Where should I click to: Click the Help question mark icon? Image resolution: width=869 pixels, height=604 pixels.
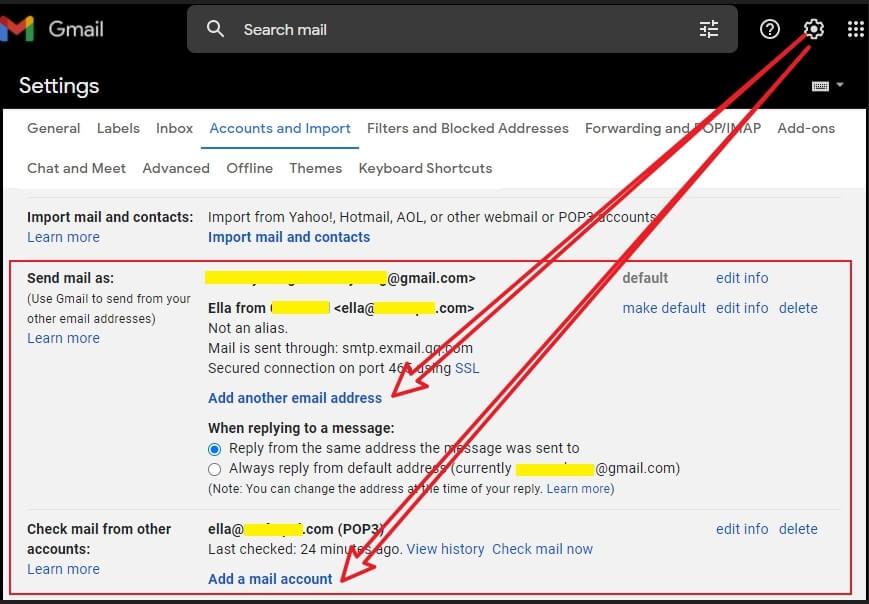coord(770,29)
